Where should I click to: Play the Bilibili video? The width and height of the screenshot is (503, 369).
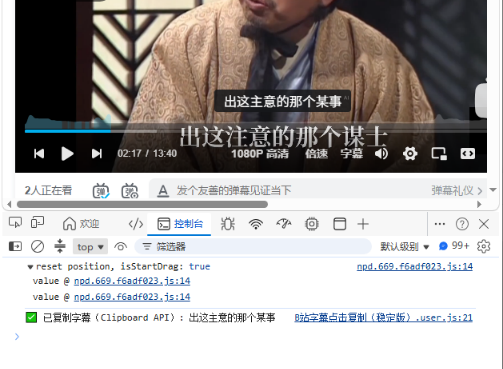(x=67, y=154)
